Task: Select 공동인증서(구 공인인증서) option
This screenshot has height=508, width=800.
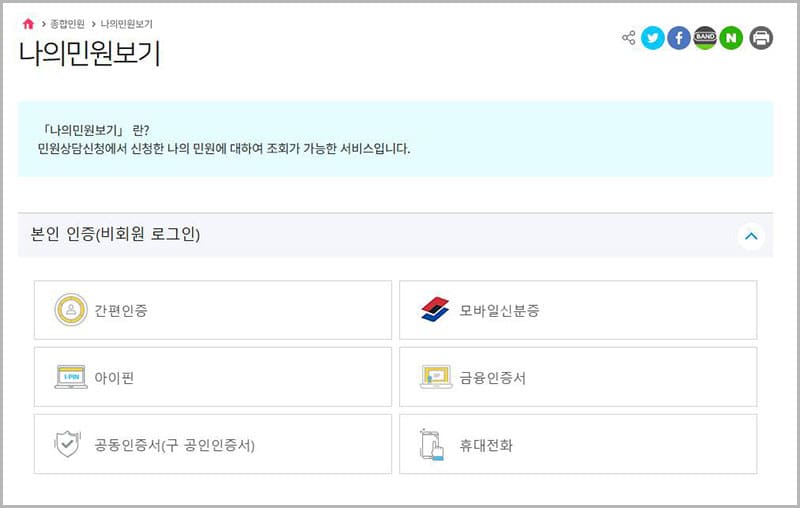Action: pyautogui.click(x=213, y=444)
